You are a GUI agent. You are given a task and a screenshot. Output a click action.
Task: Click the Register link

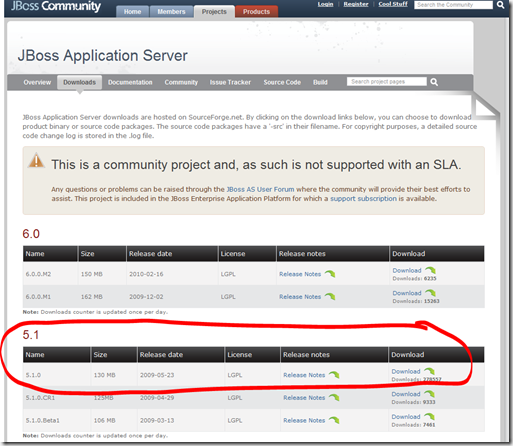pos(356,4)
